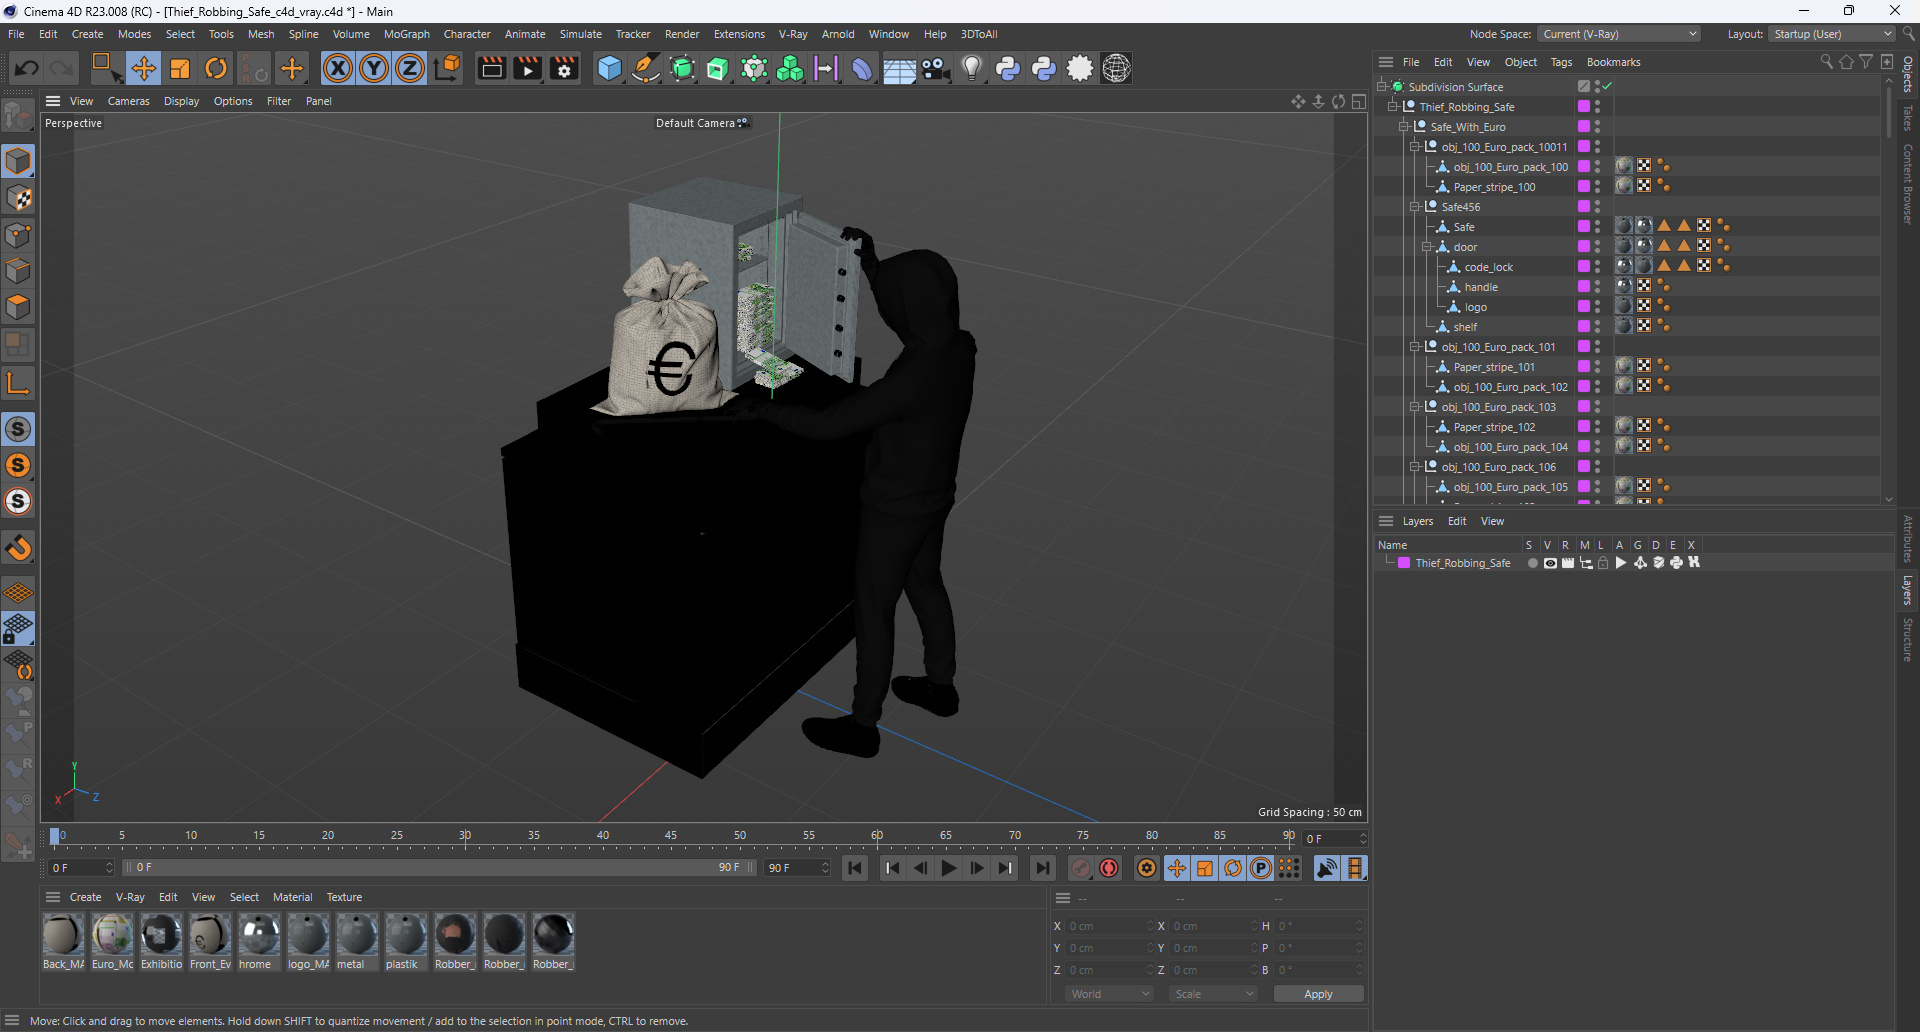Screen dimensions: 1920x1032
Task: Click first Python script icon
Action: pos(1008,68)
